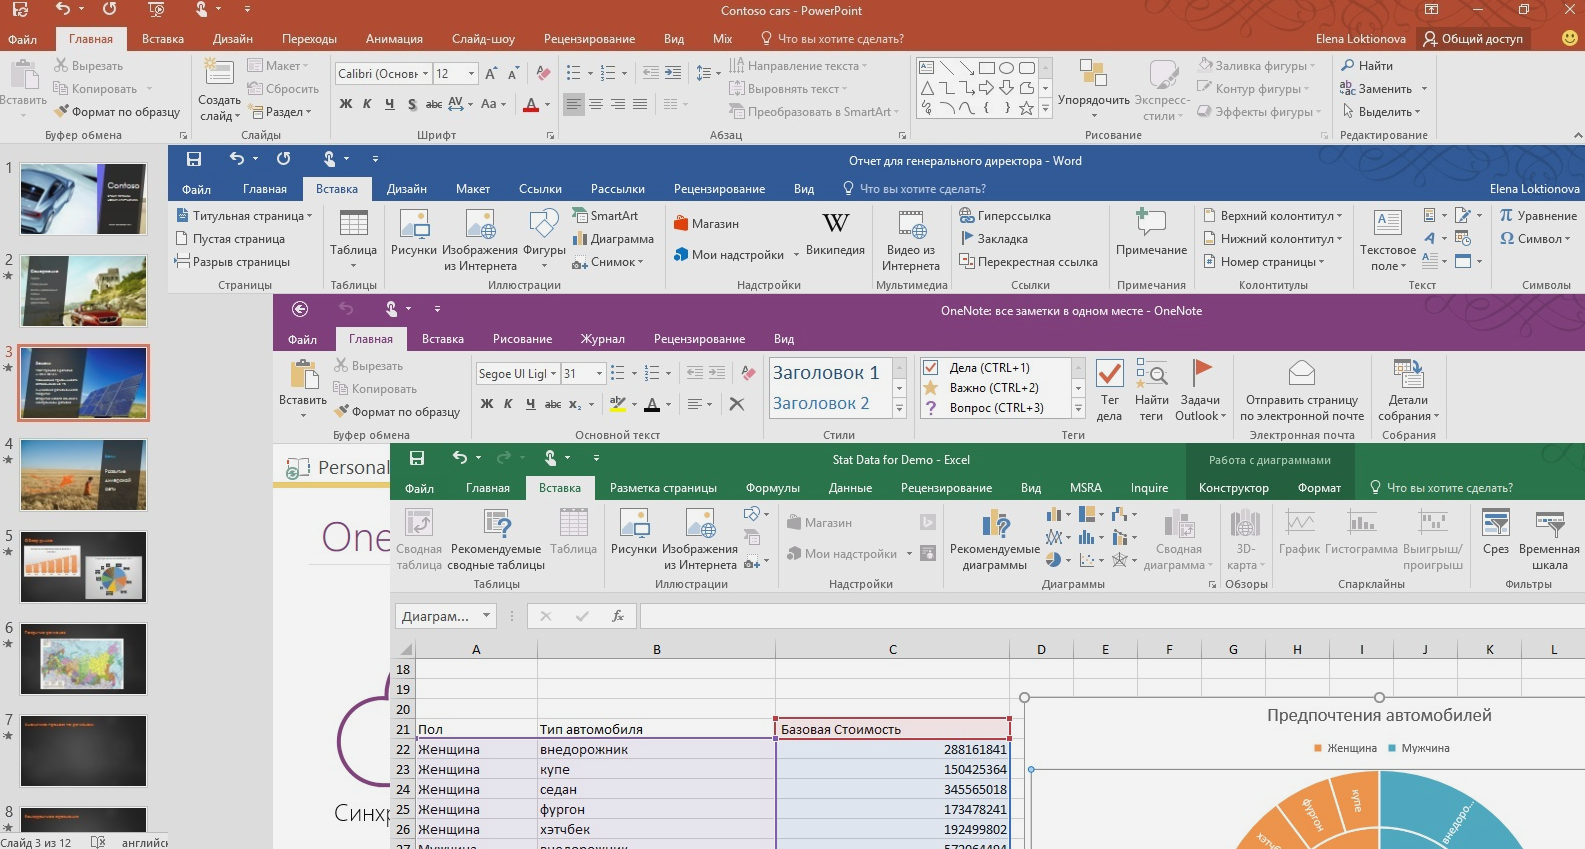
Task: Click the 3D-карта icon in Excel
Action: tap(1244, 524)
